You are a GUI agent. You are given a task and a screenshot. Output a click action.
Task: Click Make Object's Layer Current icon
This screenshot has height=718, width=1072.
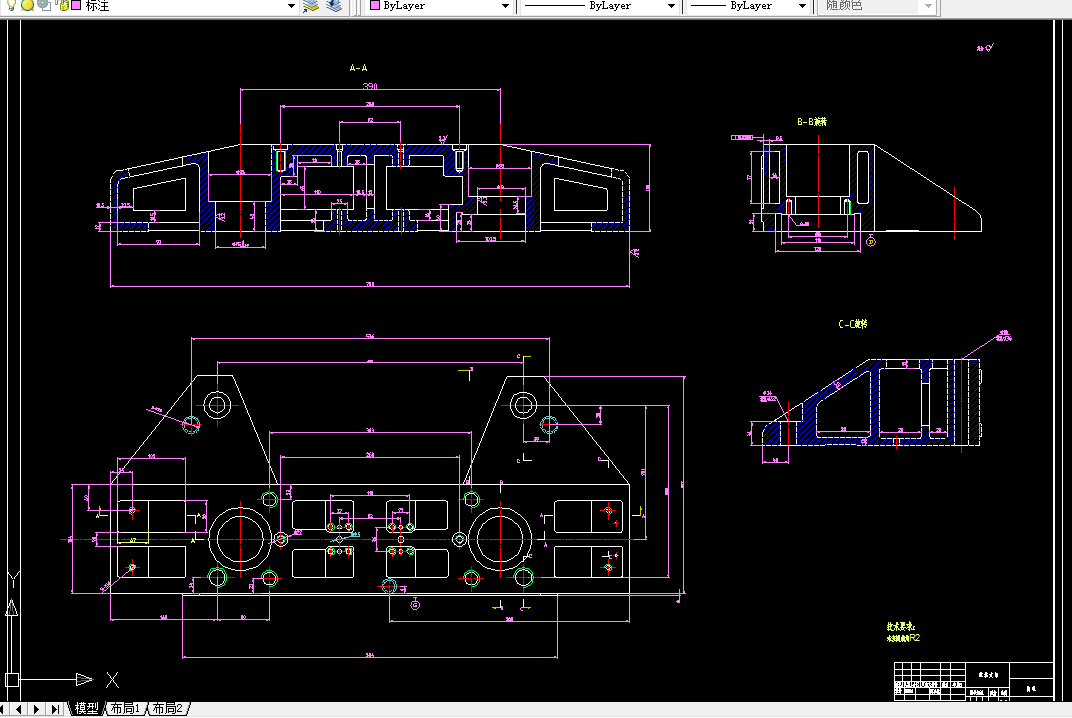pyautogui.click(x=311, y=6)
